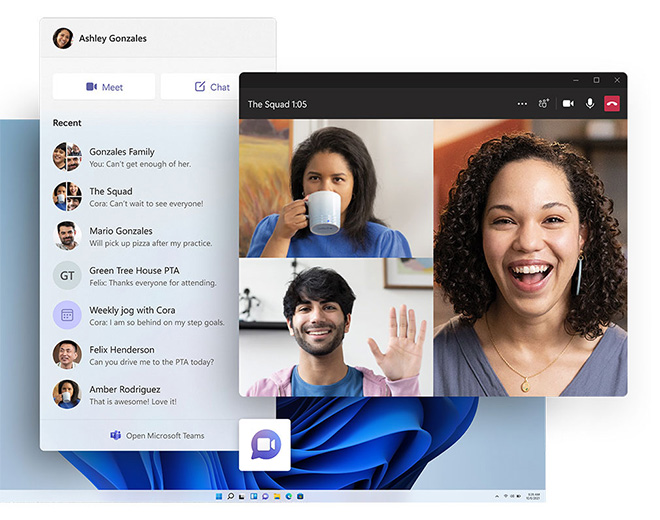660x520 pixels.
Task: Open Microsoft Store on taskbar
Action: coord(300,496)
